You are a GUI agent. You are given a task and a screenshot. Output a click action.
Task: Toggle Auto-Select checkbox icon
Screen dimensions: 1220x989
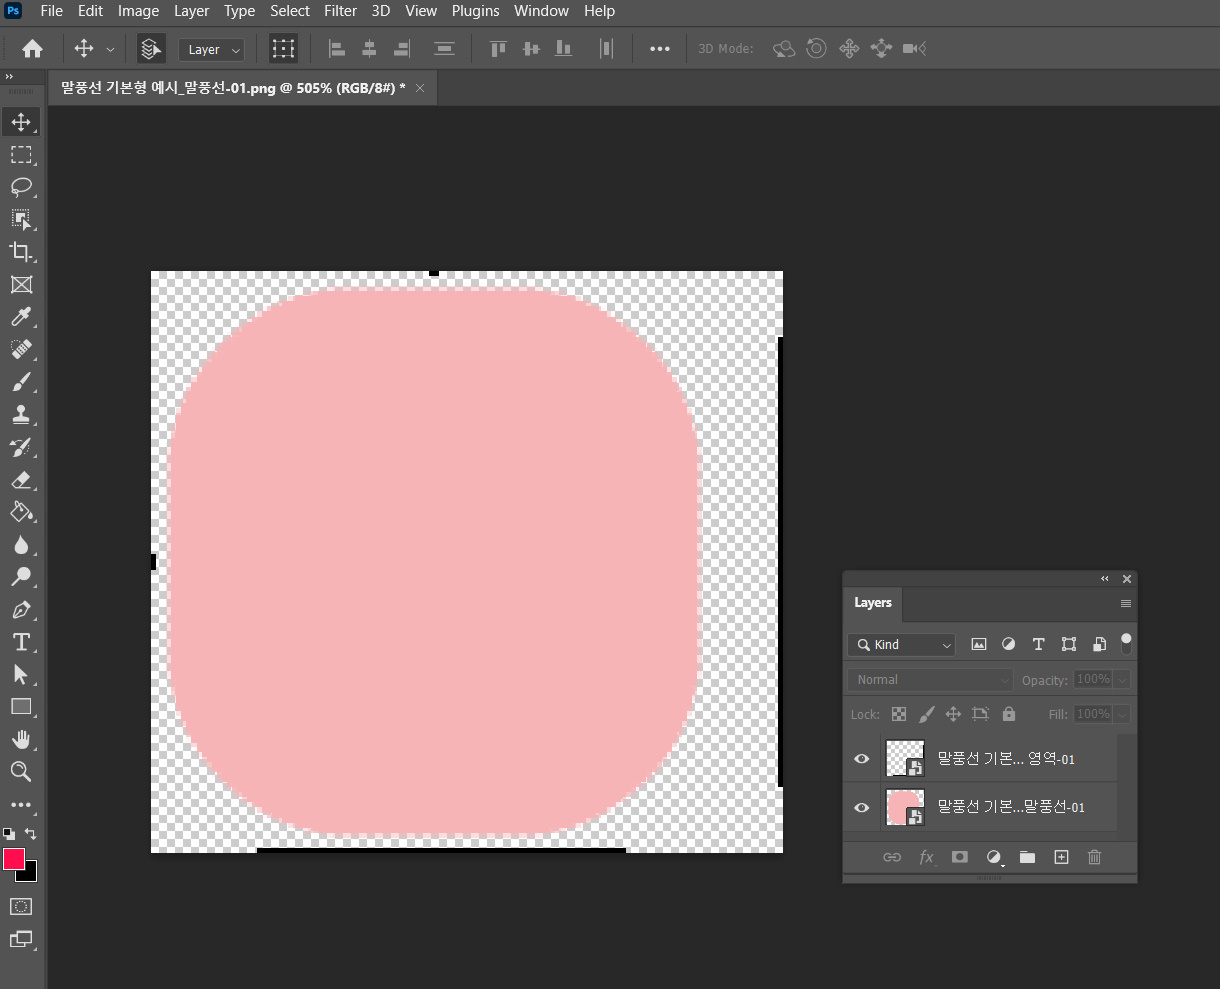[x=151, y=48]
